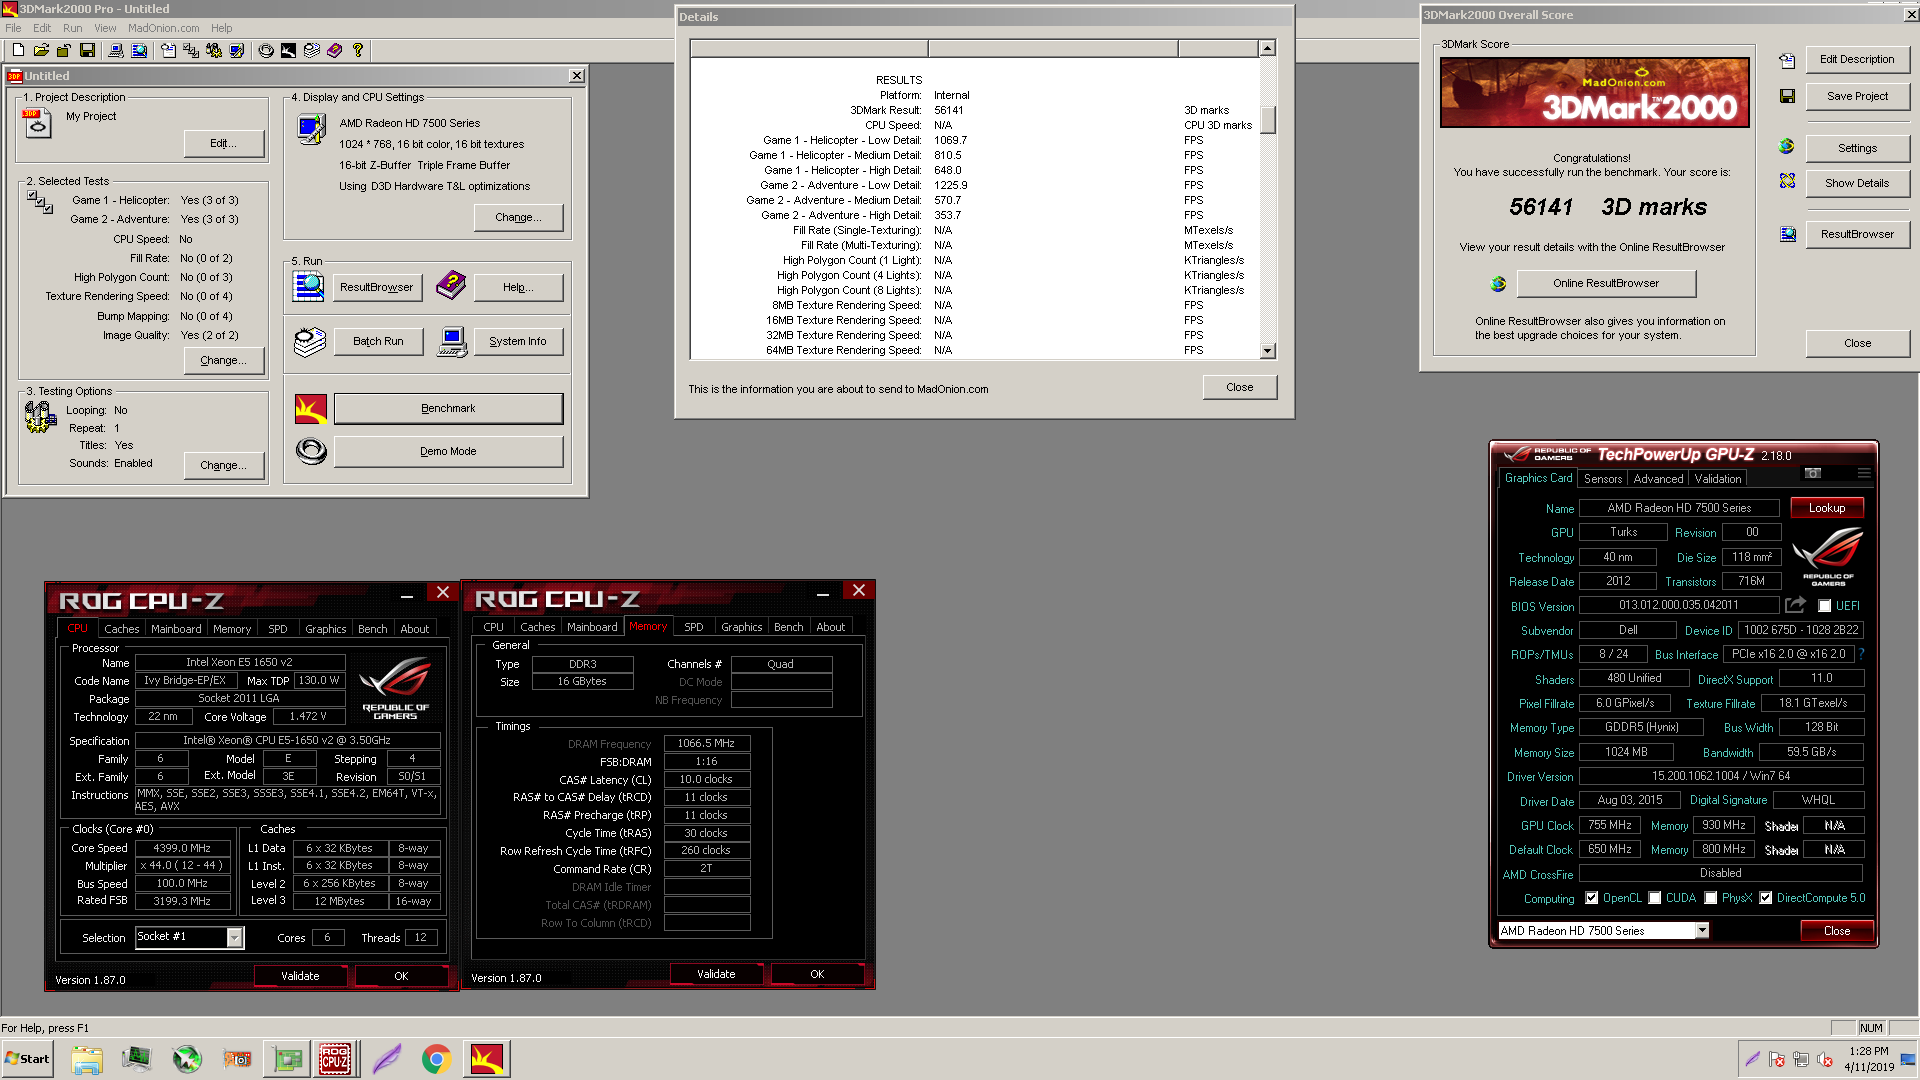The image size is (1920, 1080).
Task: Click the Show Details button
Action: (1857, 183)
